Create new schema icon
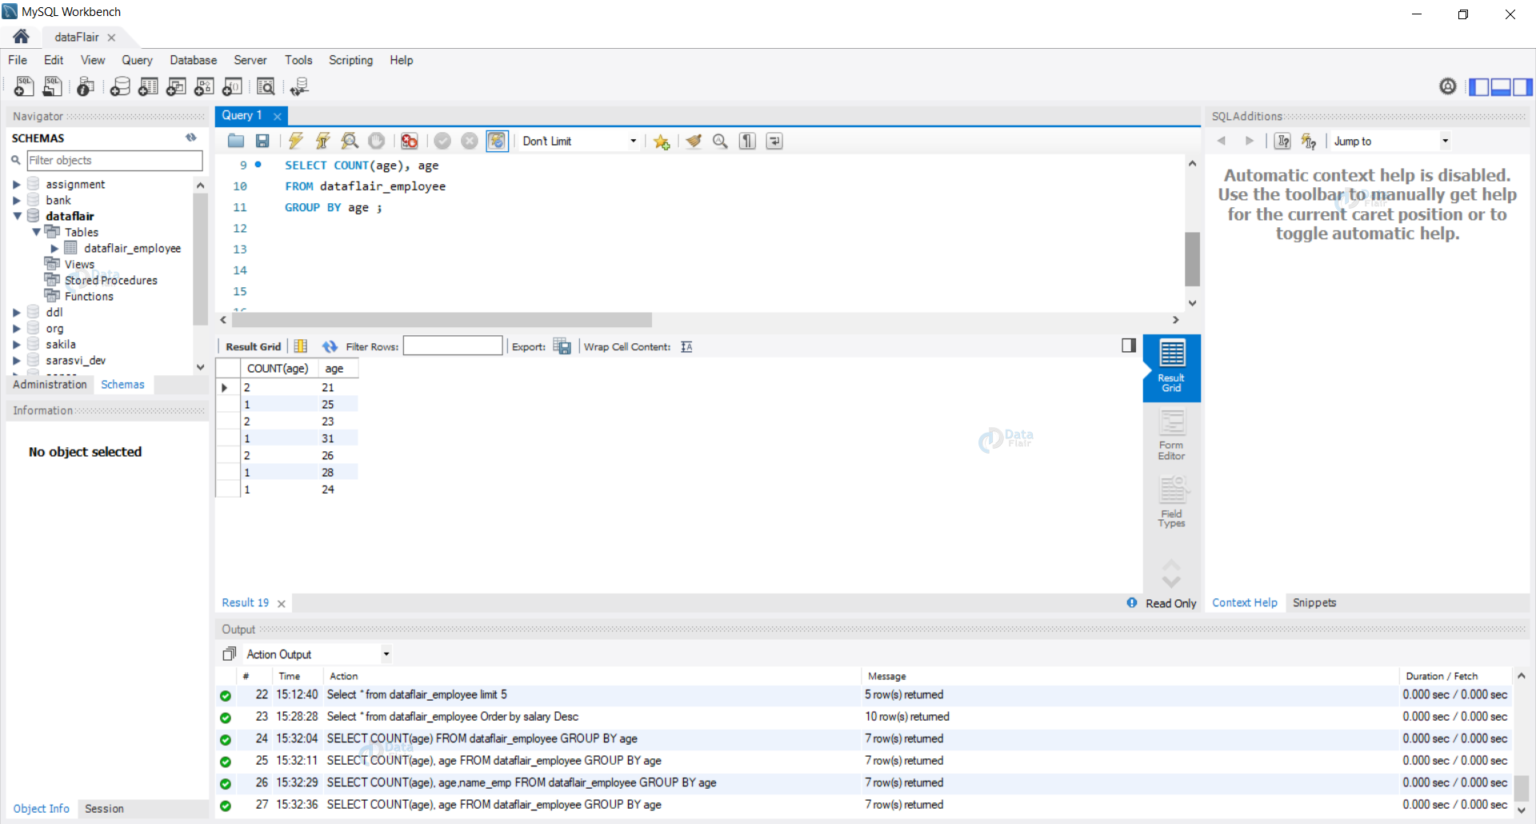Viewport: 1536px width, 824px height. (x=120, y=87)
